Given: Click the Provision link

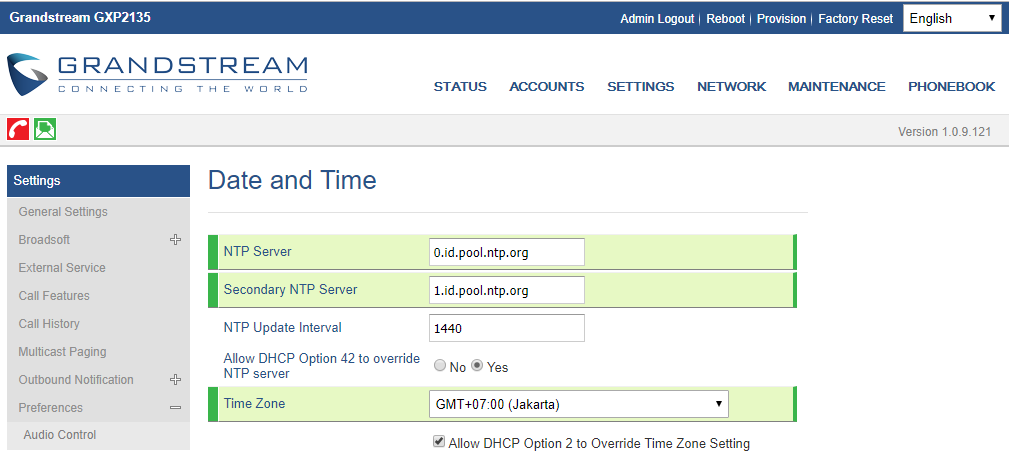Looking at the screenshot, I should point(781,19).
